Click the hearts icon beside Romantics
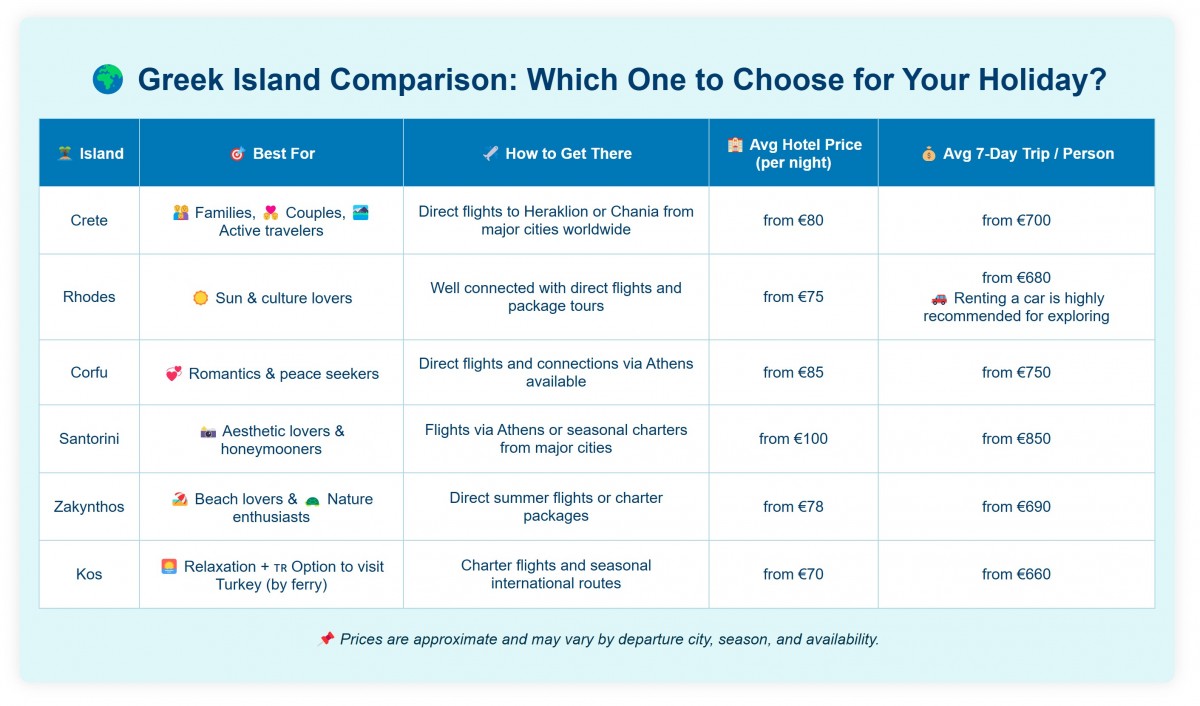This screenshot has width=1200, height=706. pos(174,374)
